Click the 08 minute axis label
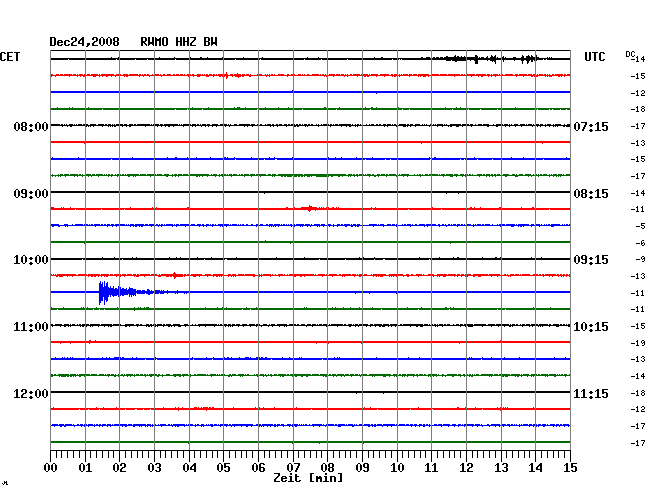The image size is (650, 494). tap(327, 467)
